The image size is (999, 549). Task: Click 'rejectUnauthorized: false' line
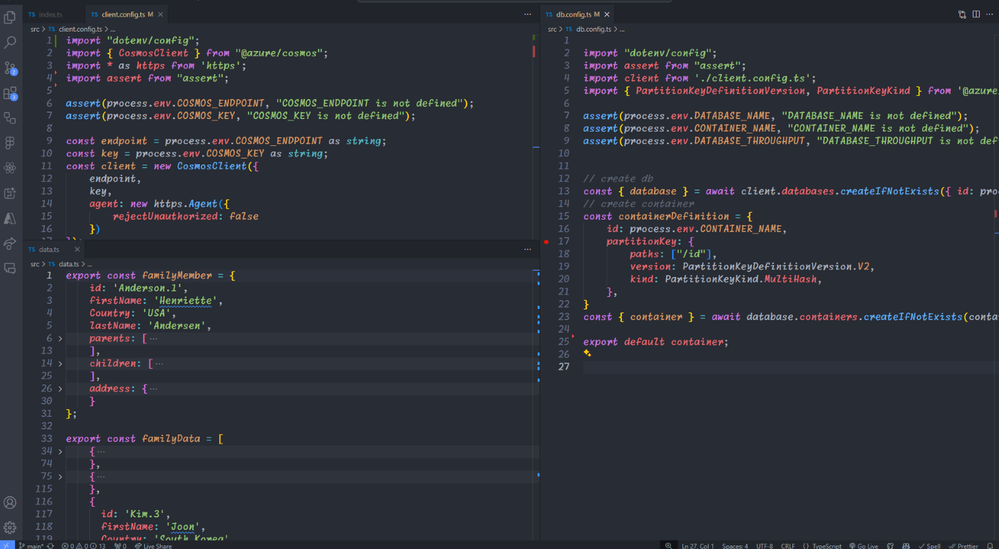pos(185,217)
